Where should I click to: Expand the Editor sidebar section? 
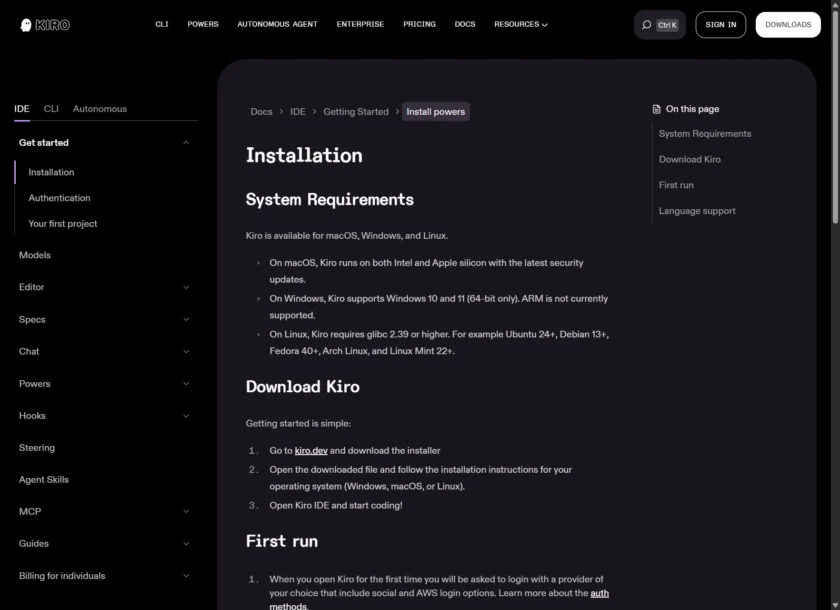[x=186, y=288]
